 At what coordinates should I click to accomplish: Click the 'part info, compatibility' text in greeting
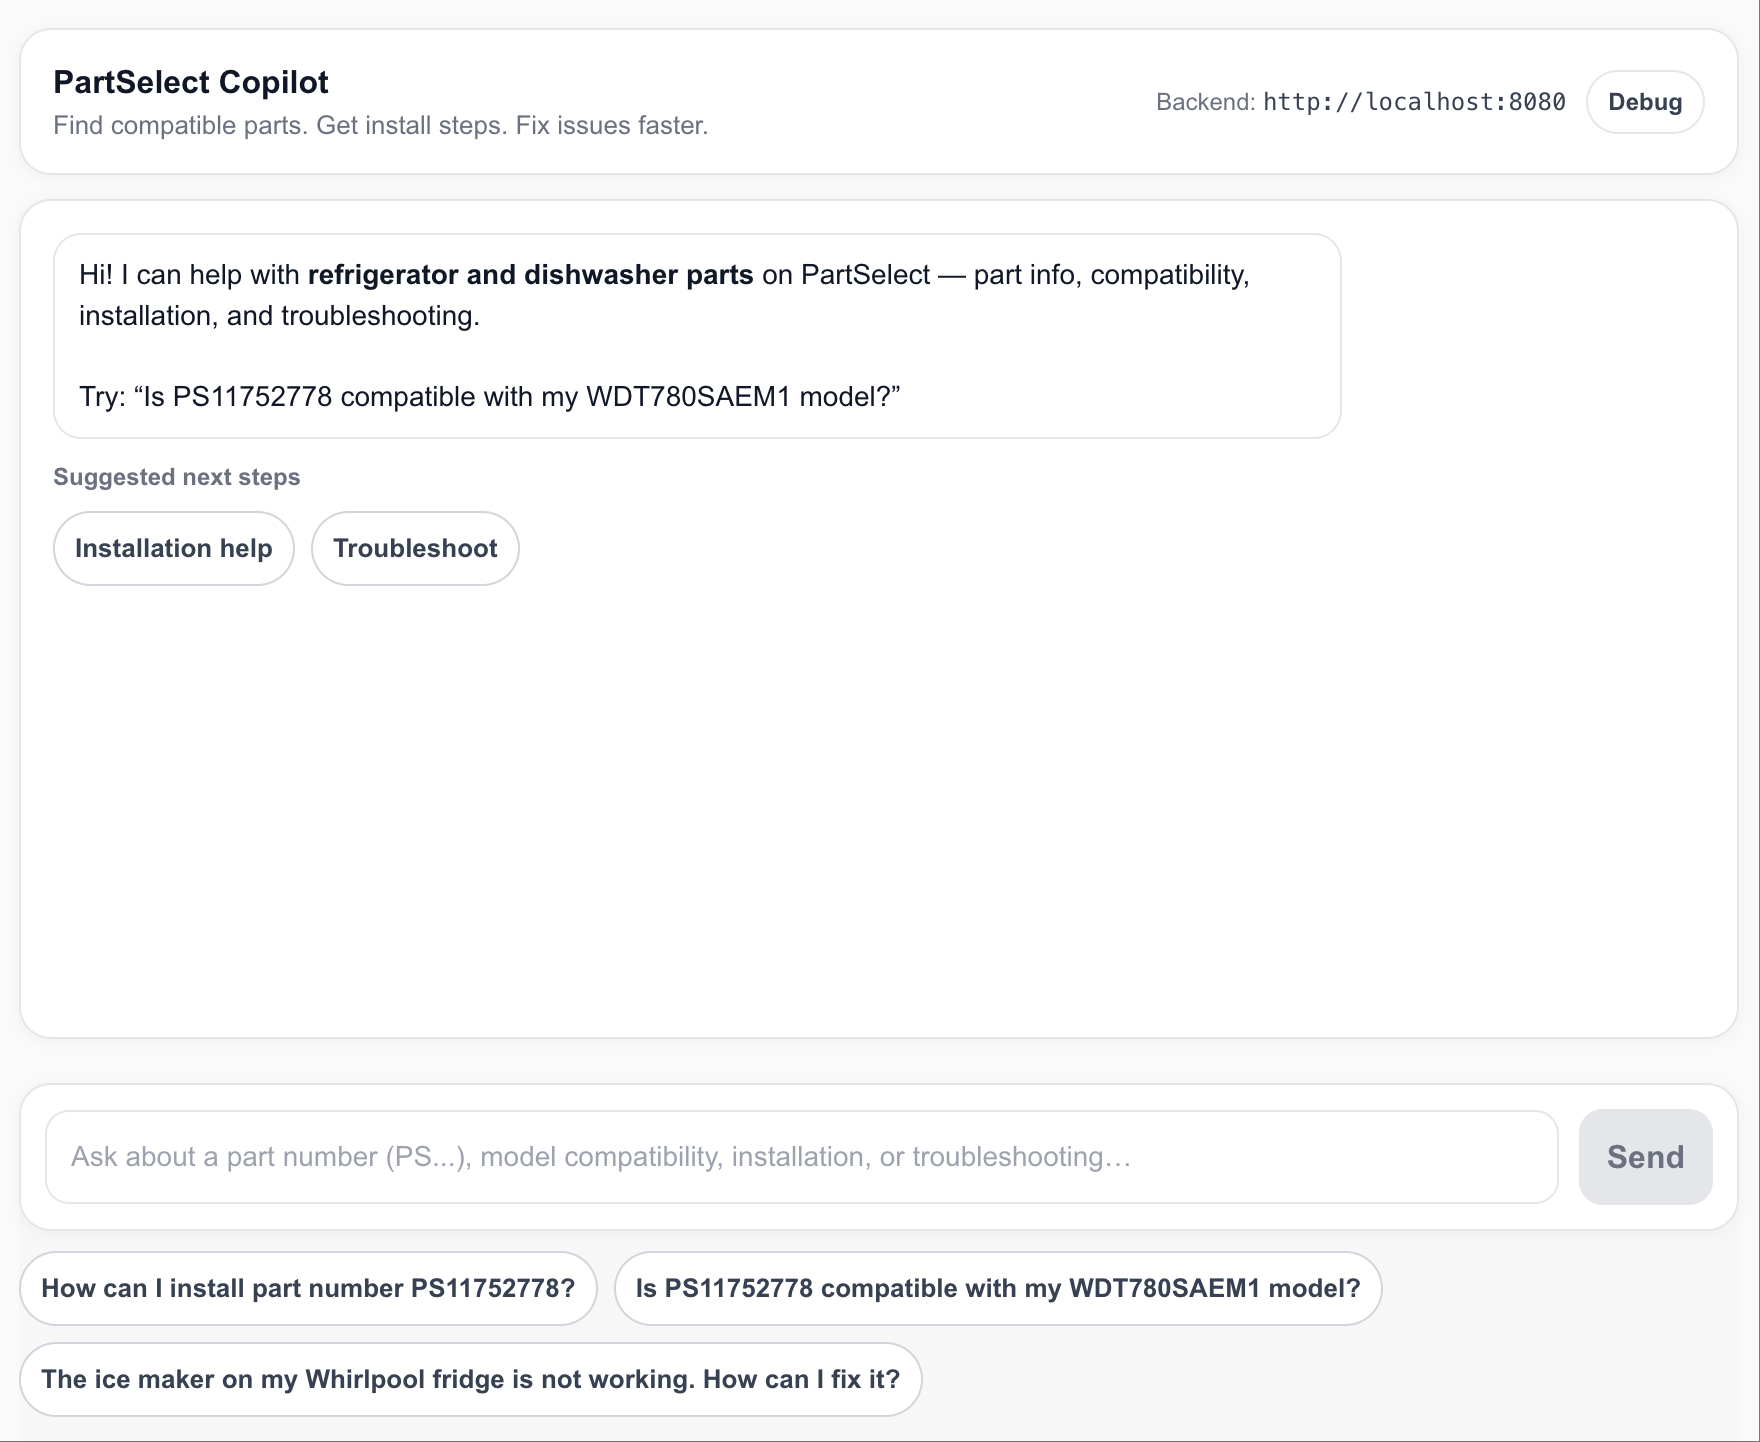coord(1110,275)
